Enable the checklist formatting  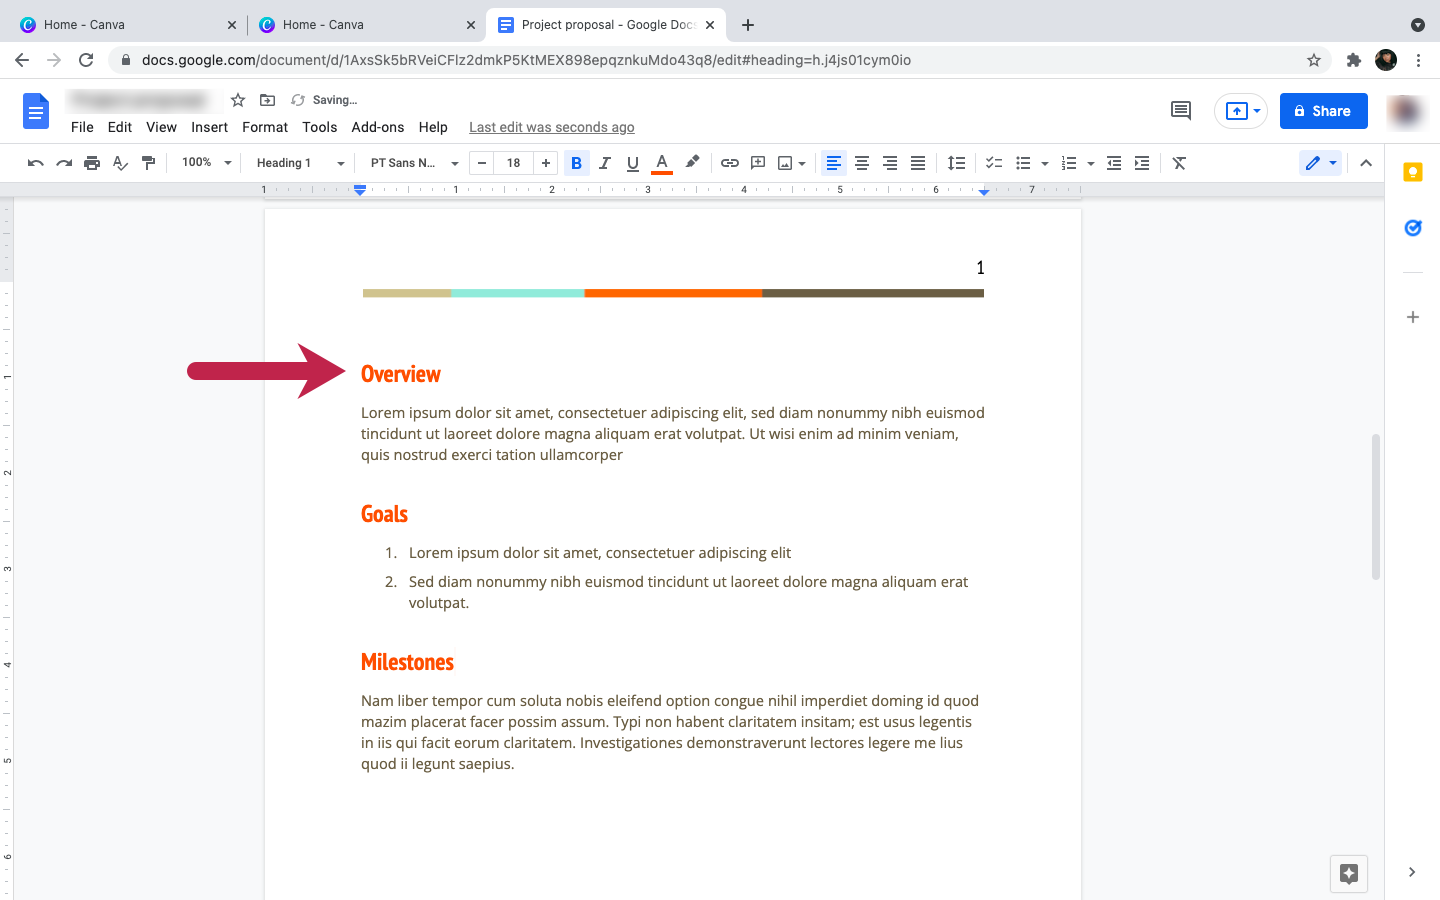tap(993, 162)
